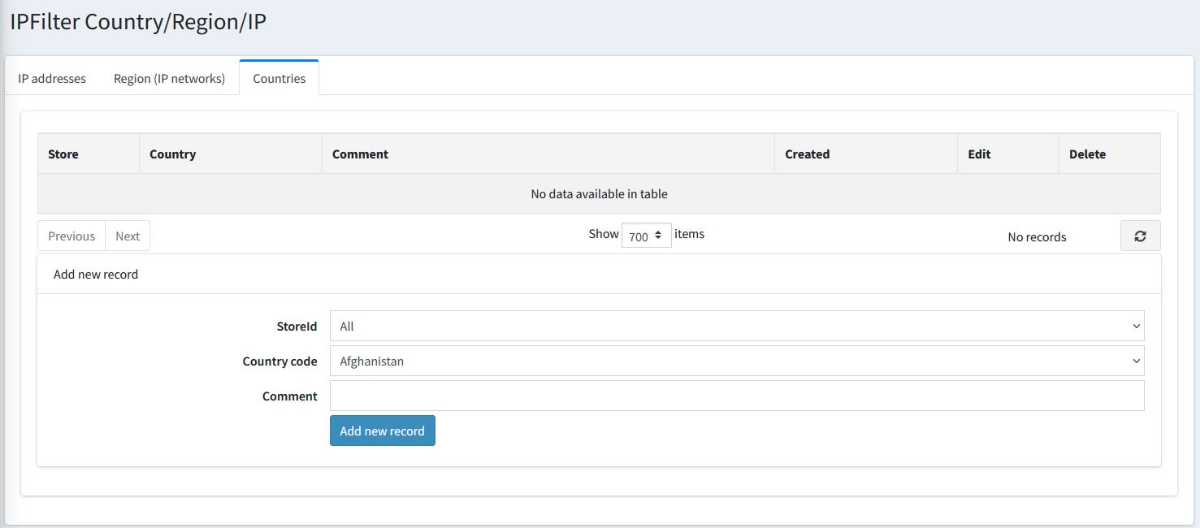Expand the StoreId dropdown
This screenshot has width=1200, height=528.
736,326
